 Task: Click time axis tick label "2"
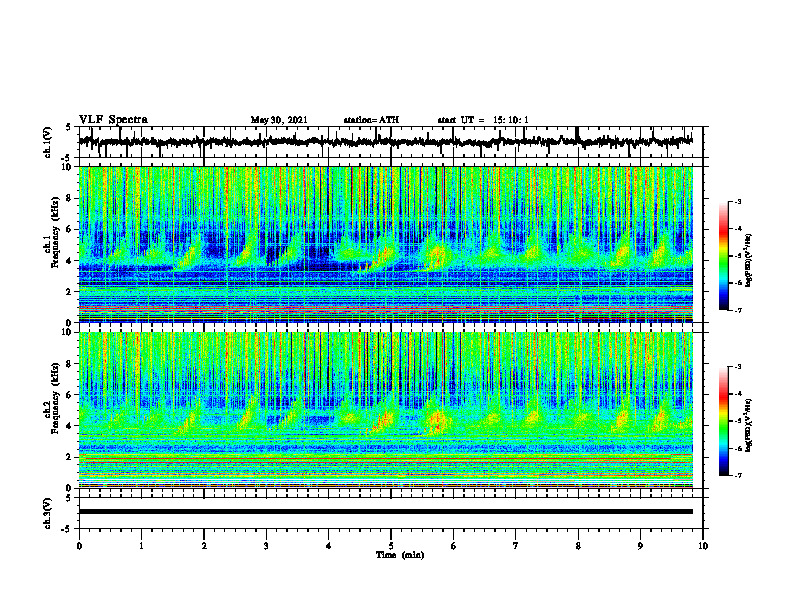click(204, 546)
